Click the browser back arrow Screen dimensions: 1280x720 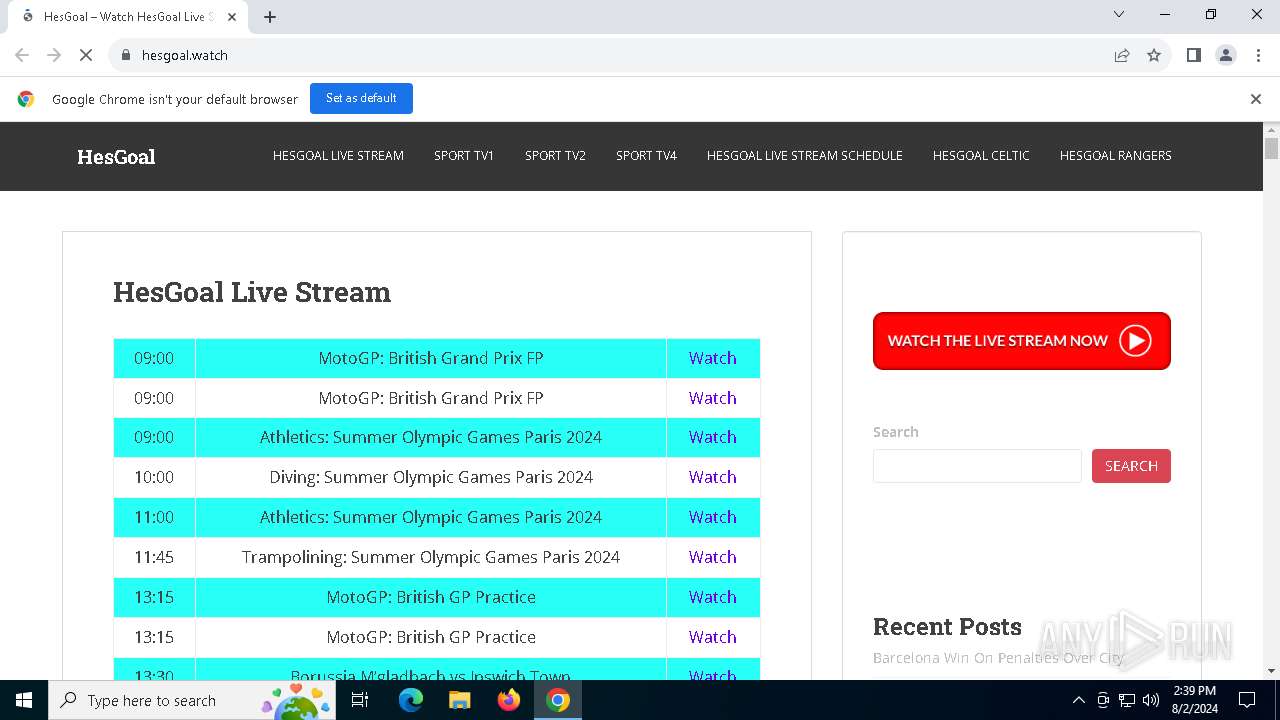pyautogui.click(x=22, y=55)
